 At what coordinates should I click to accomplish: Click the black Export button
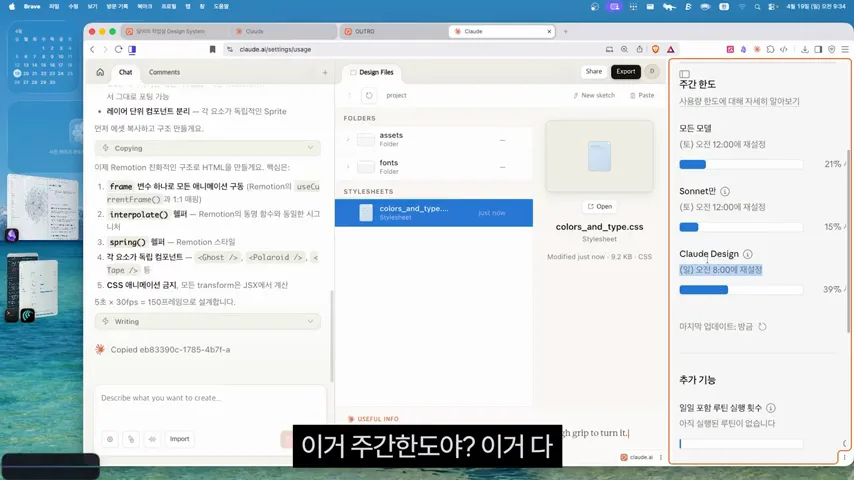point(626,71)
